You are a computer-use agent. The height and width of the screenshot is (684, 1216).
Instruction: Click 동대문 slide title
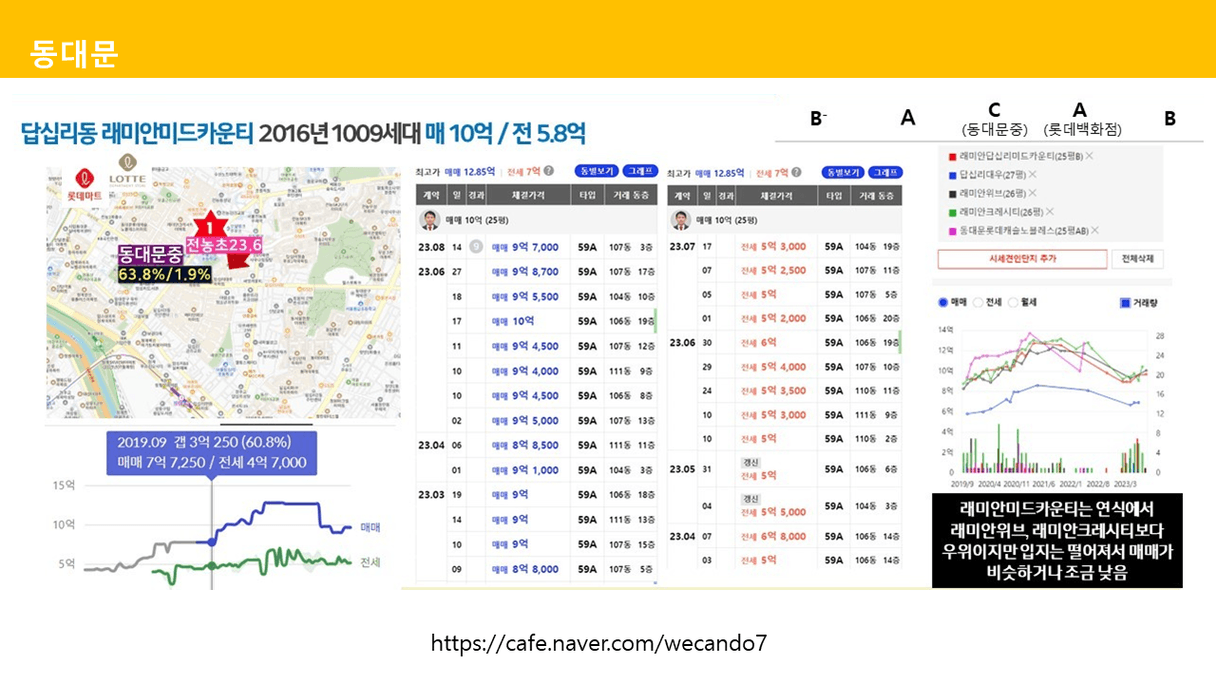pyautogui.click(x=74, y=52)
